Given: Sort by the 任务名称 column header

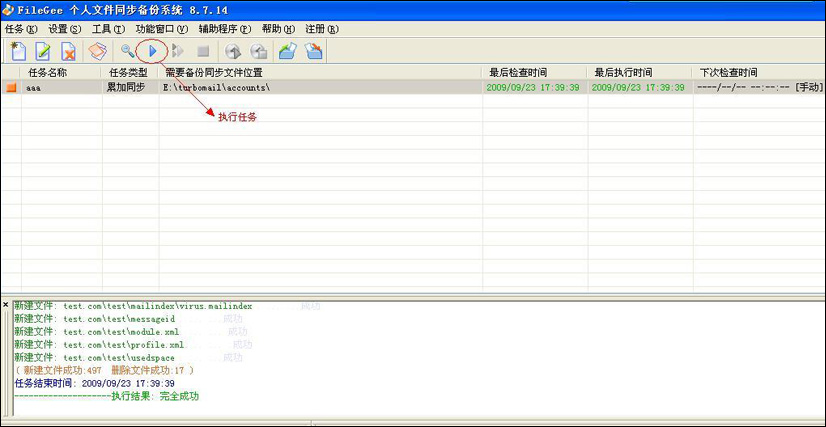Looking at the screenshot, I should click(x=48, y=73).
